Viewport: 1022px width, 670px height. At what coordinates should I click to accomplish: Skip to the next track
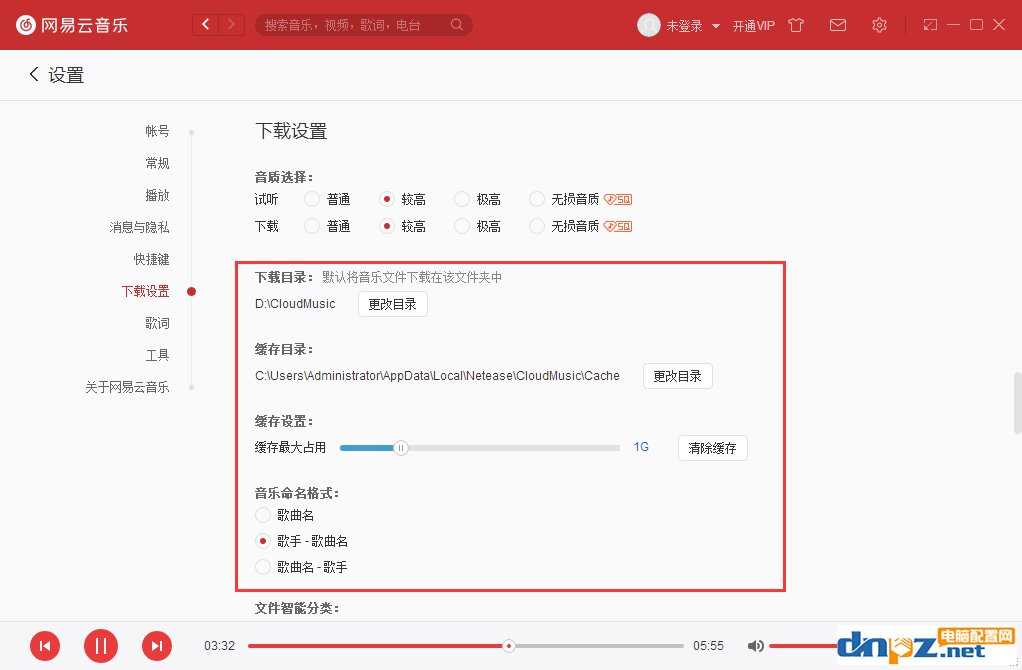coord(157,646)
